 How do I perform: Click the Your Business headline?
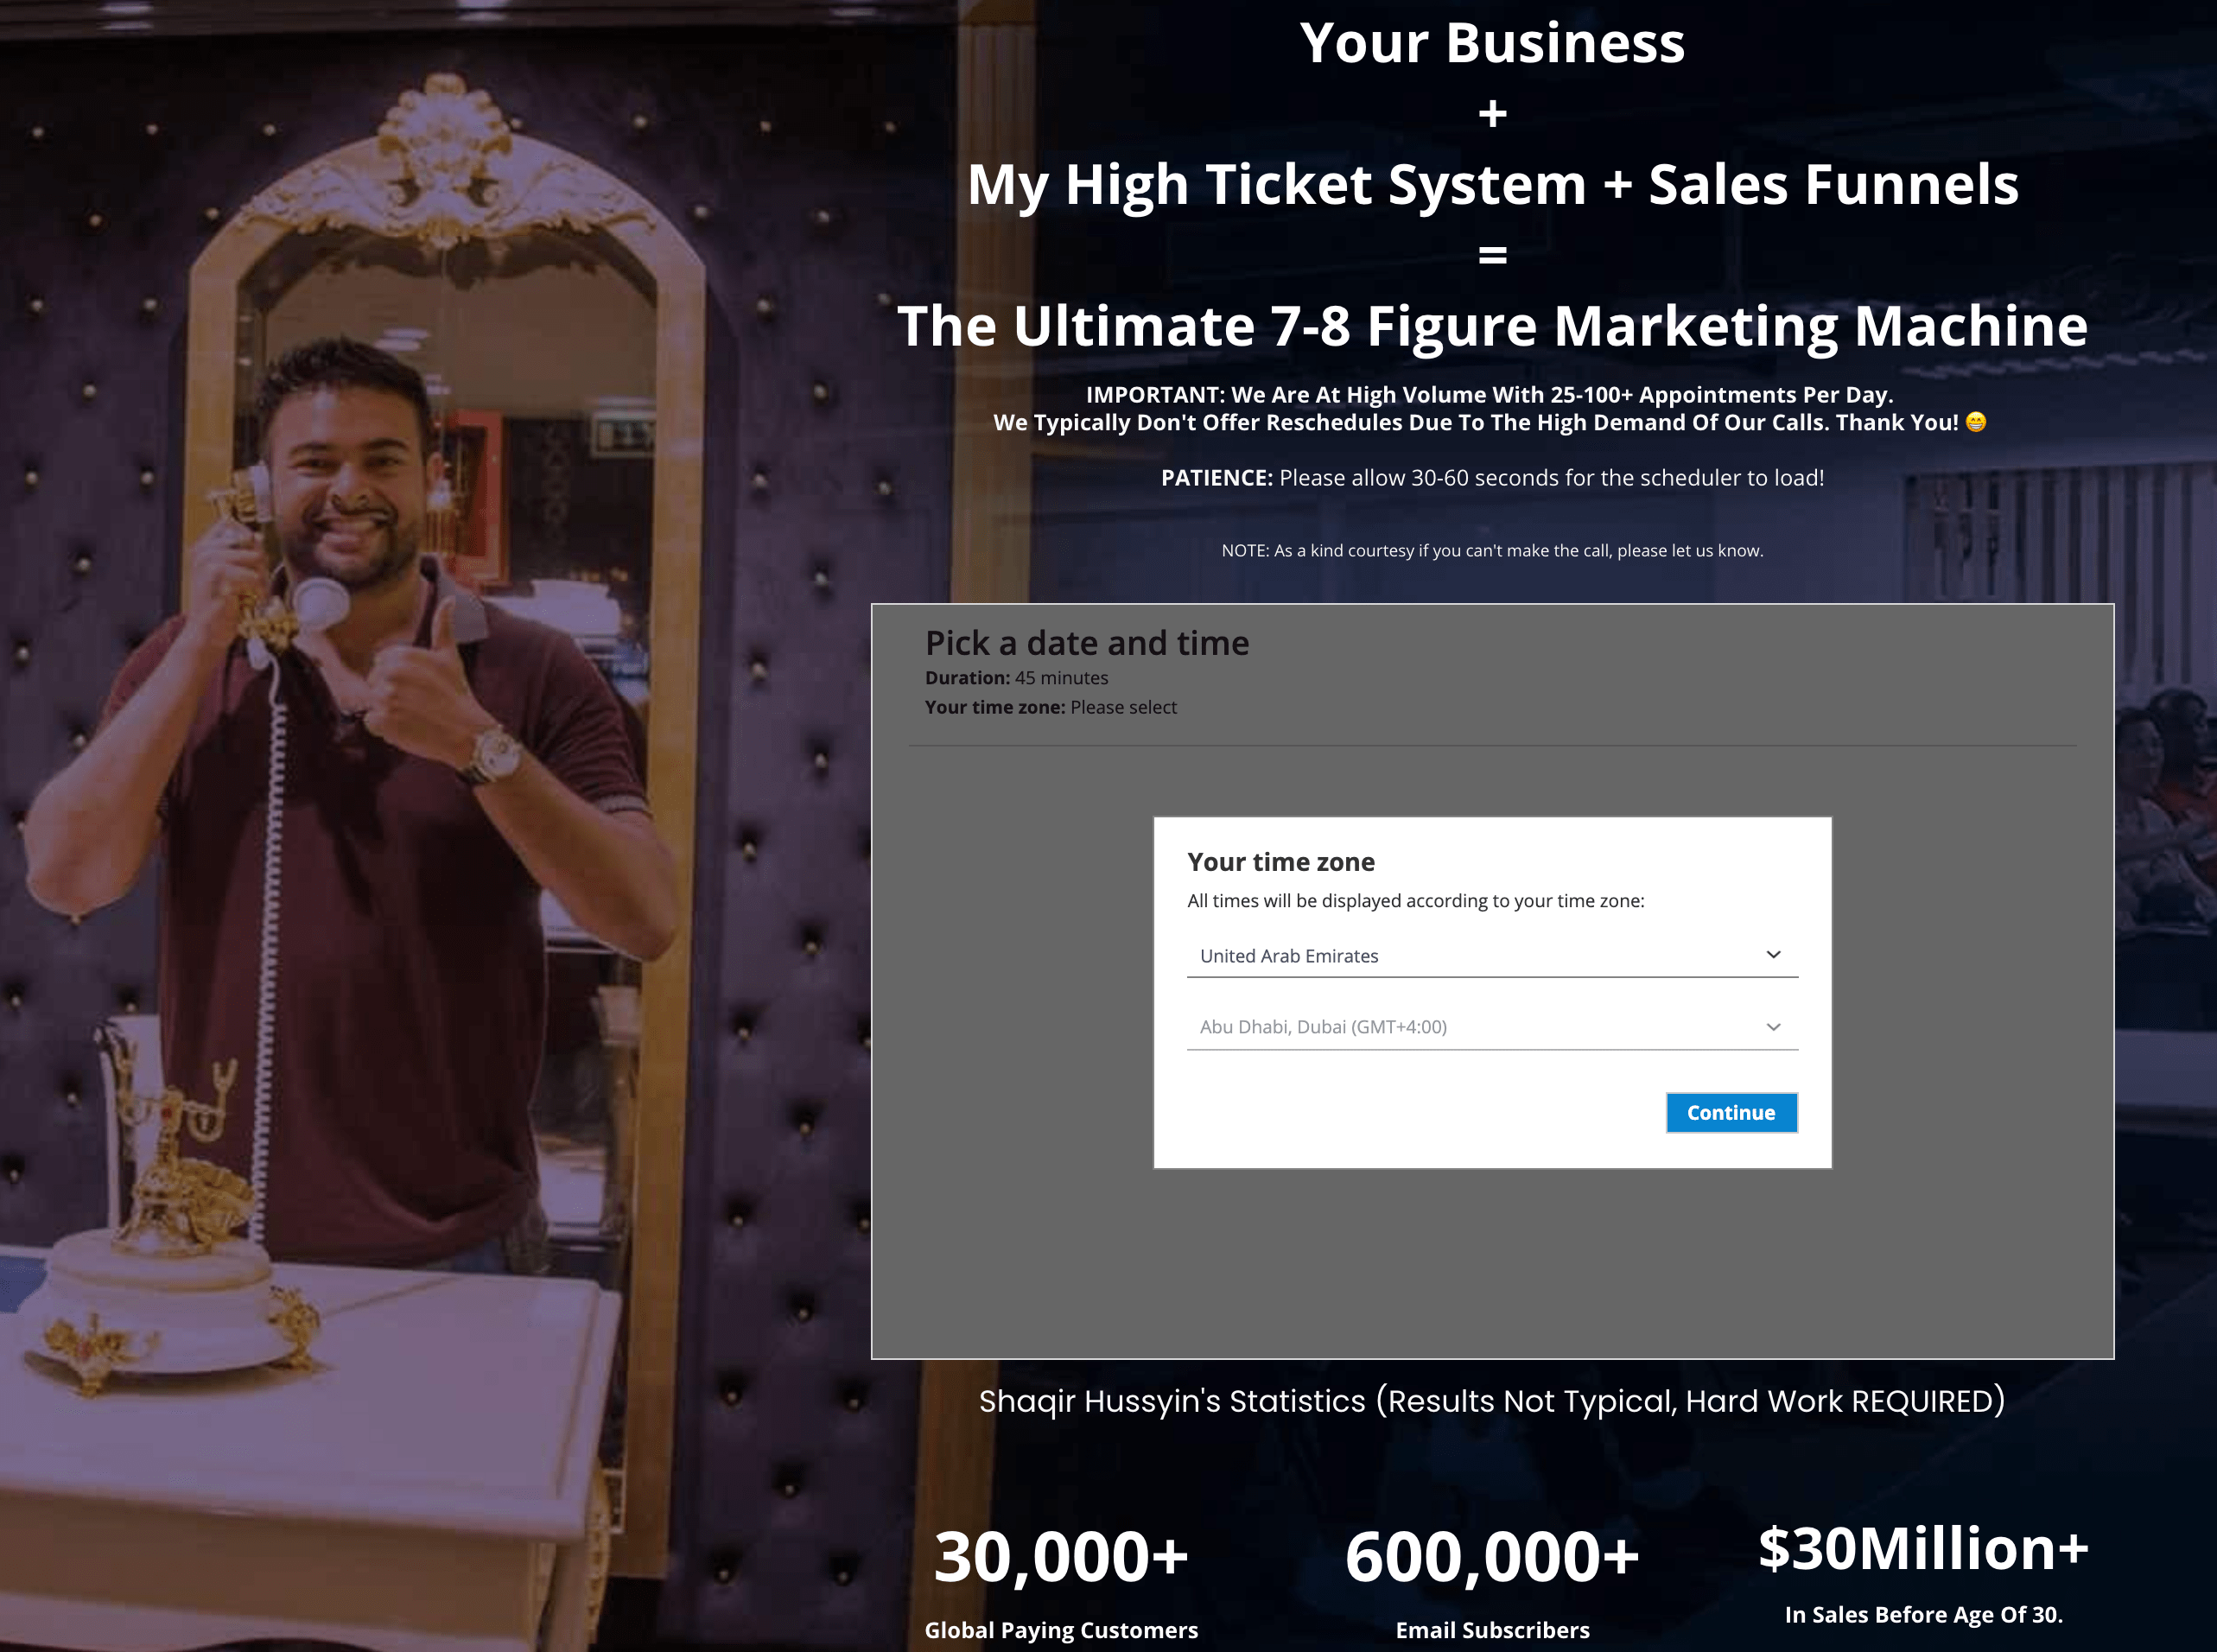coord(1492,43)
